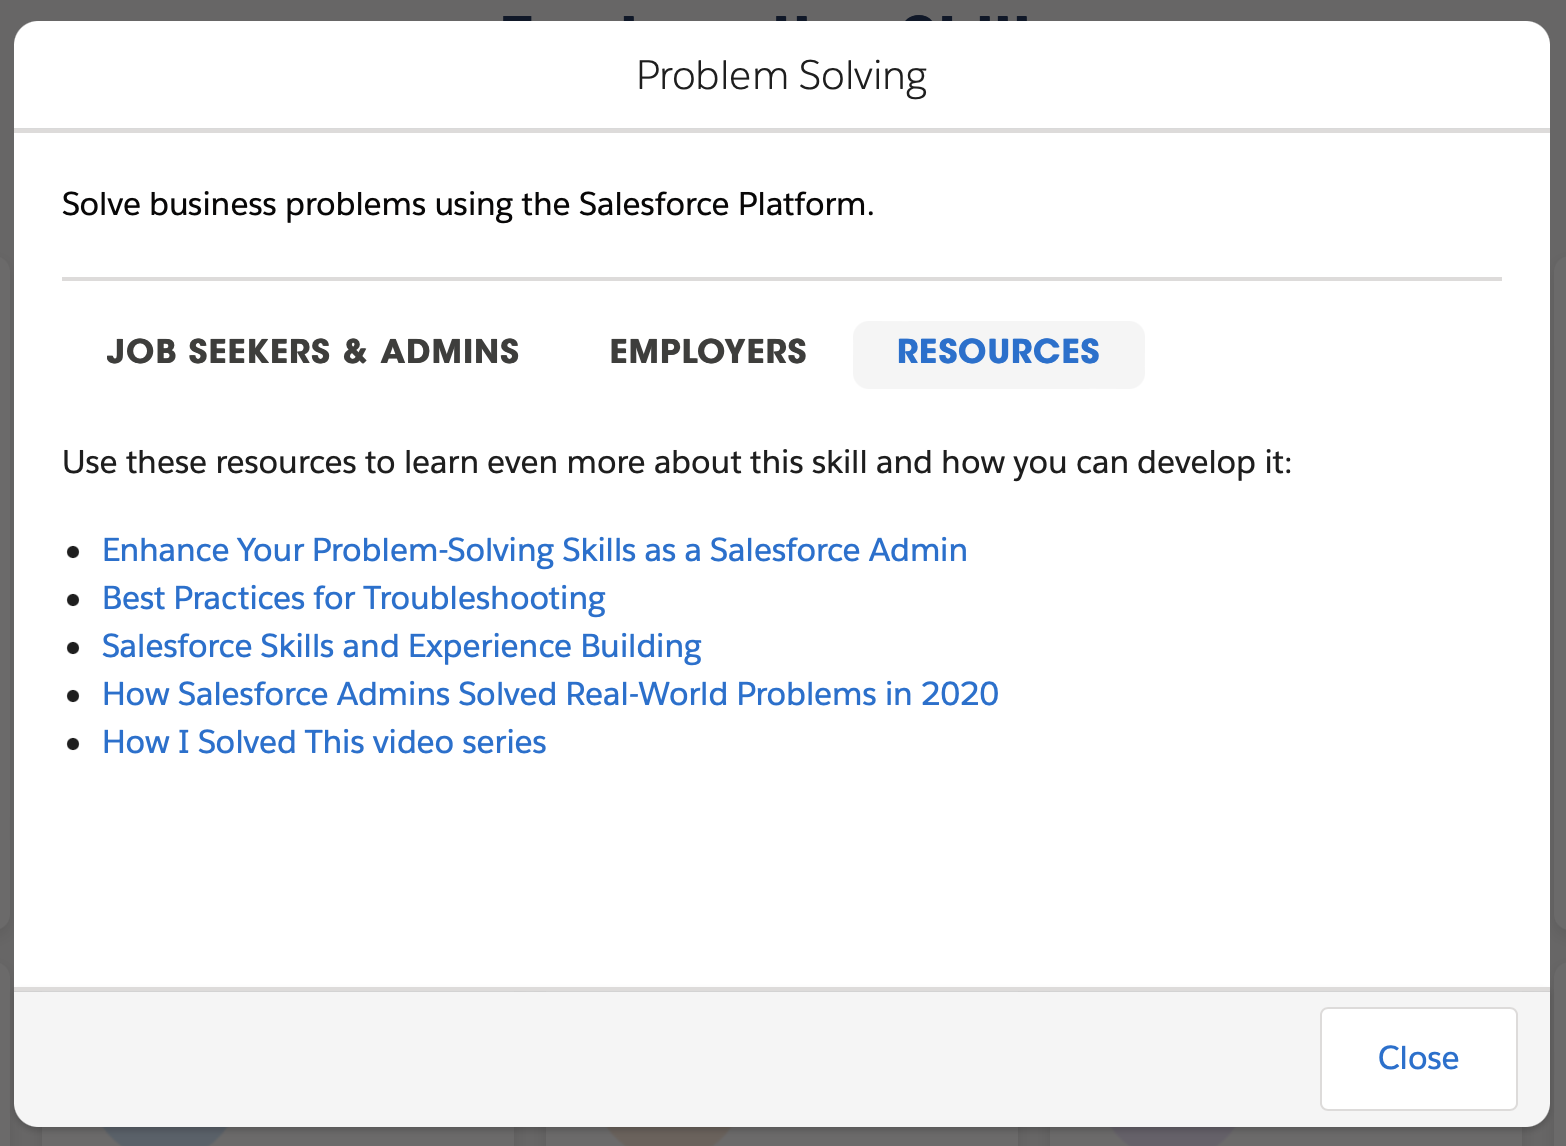Image resolution: width=1566 pixels, height=1146 pixels.
Task: Open Enhance Your Problem-Solving Skills link
Action: [534, 550]
